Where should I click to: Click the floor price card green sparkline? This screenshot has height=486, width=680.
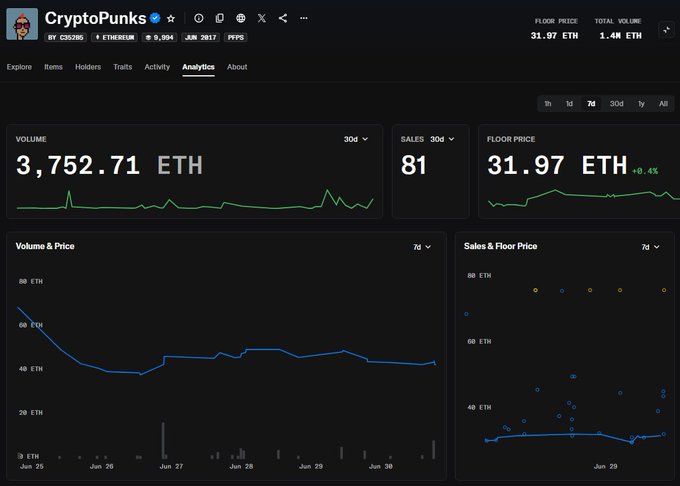[x=583, y=198]
